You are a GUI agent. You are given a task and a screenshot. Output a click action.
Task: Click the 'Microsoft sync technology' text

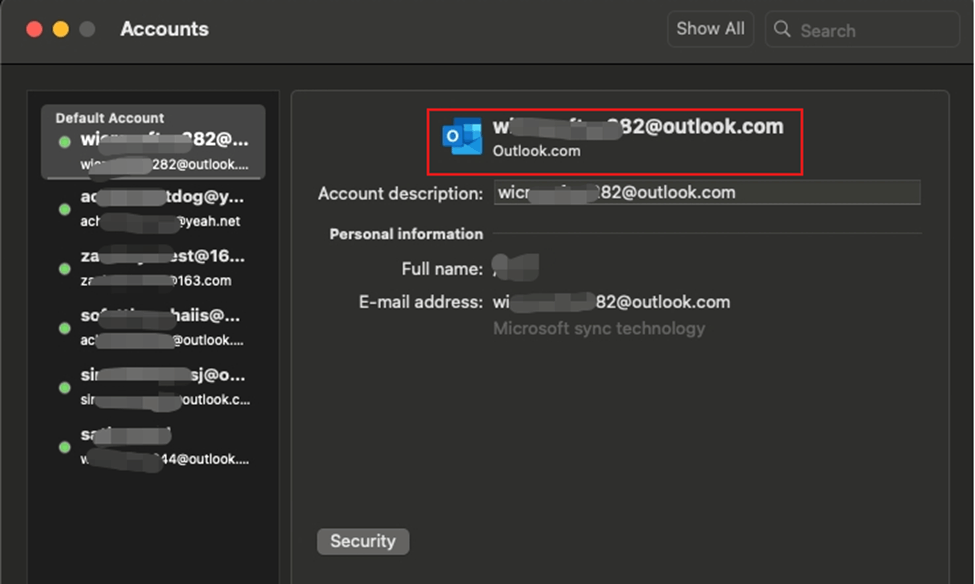[599, 328]
